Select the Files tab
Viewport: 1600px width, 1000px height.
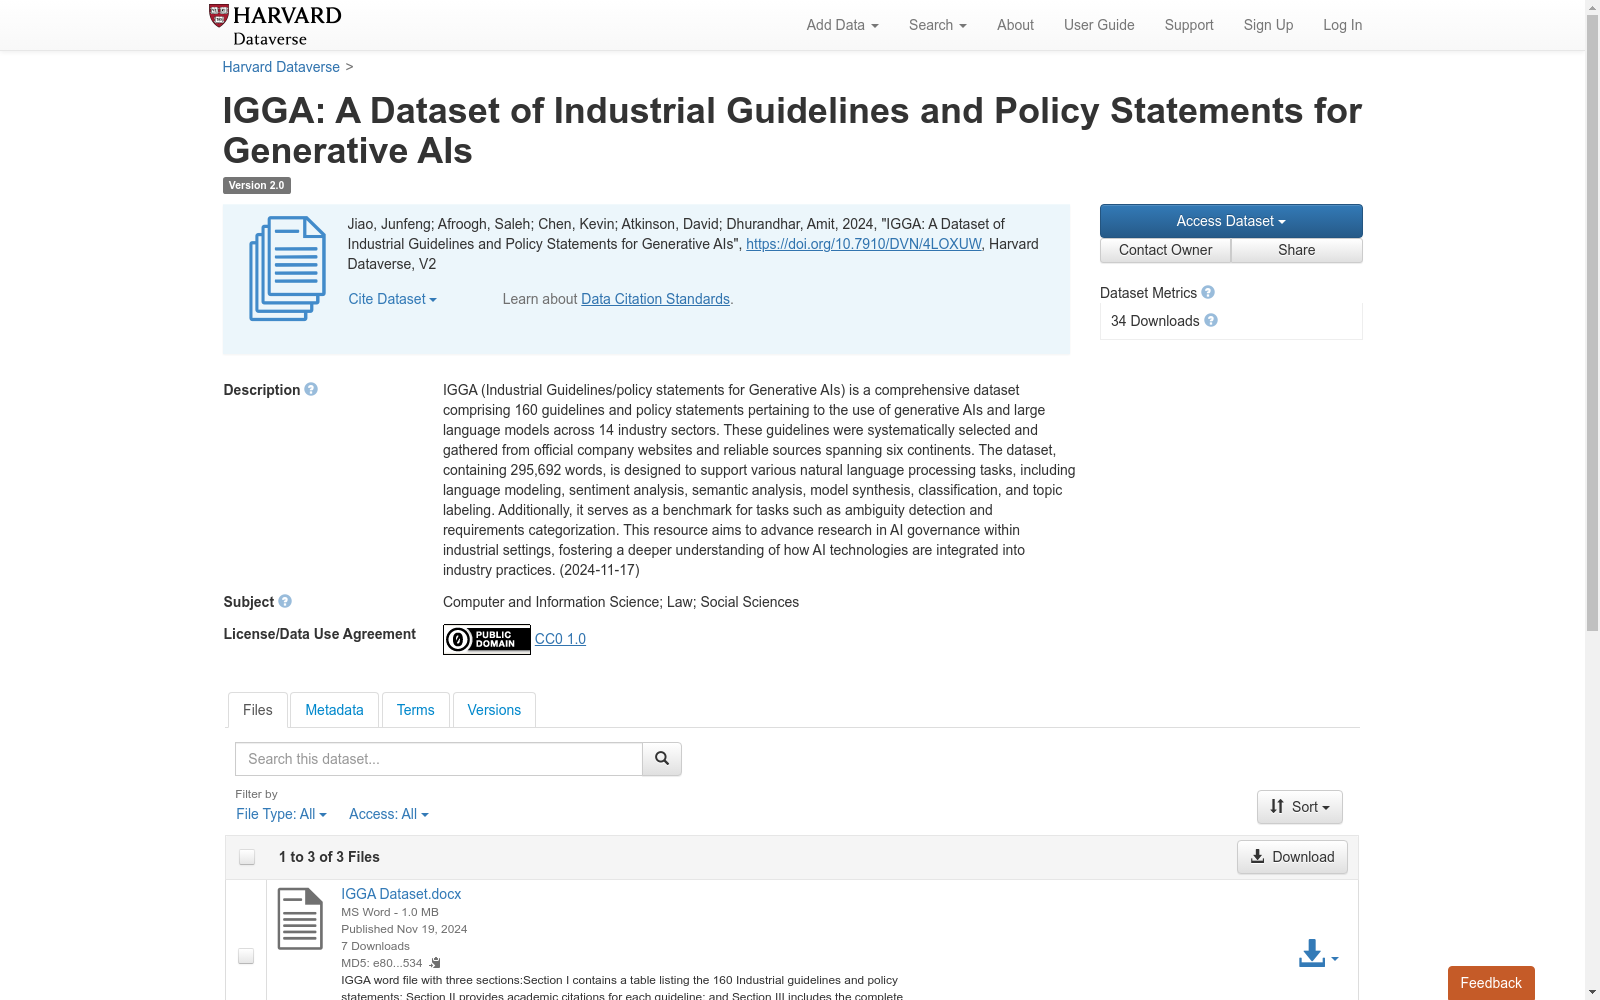(x=258, y=710)
